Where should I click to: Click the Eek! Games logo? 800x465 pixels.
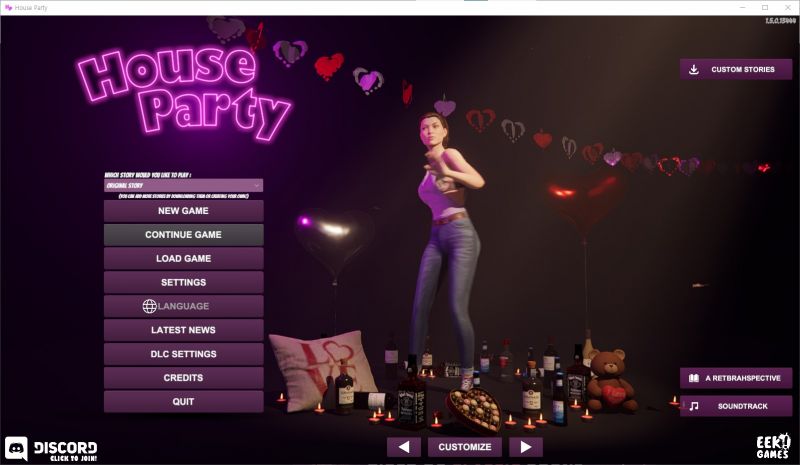click(772, 446)
